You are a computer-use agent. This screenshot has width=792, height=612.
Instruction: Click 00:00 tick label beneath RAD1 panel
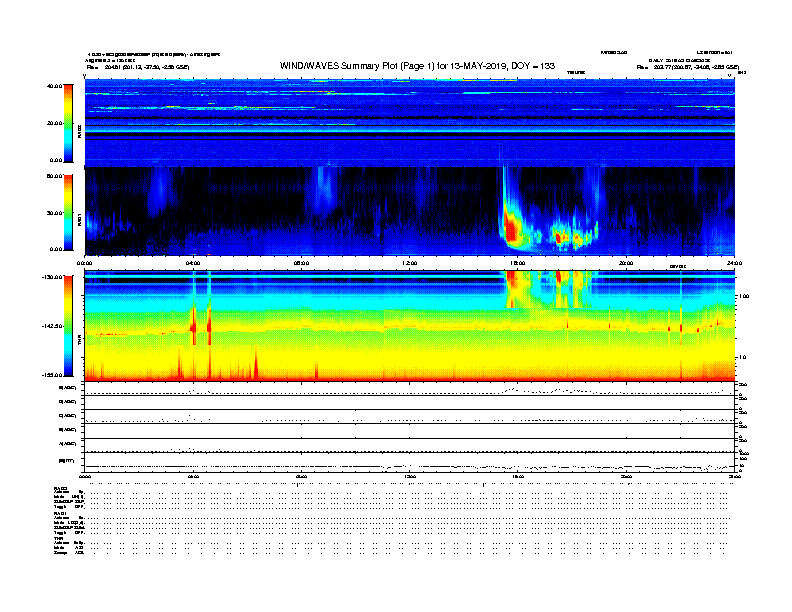tap(84, 263)
